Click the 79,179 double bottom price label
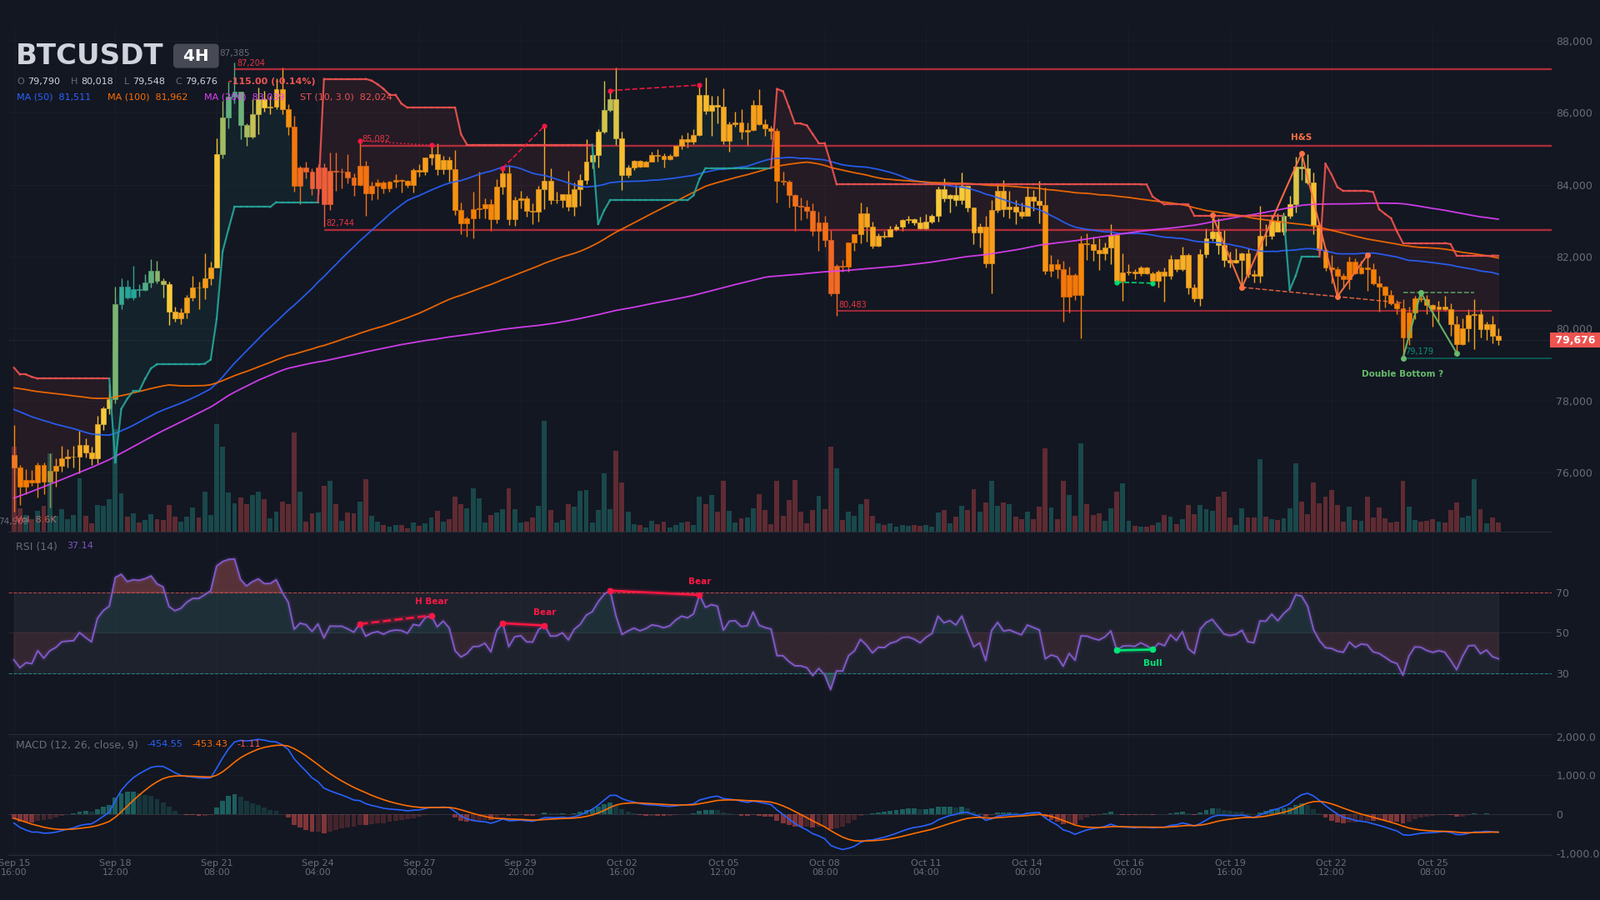The image size is (1600, 900). (1420, 352)
